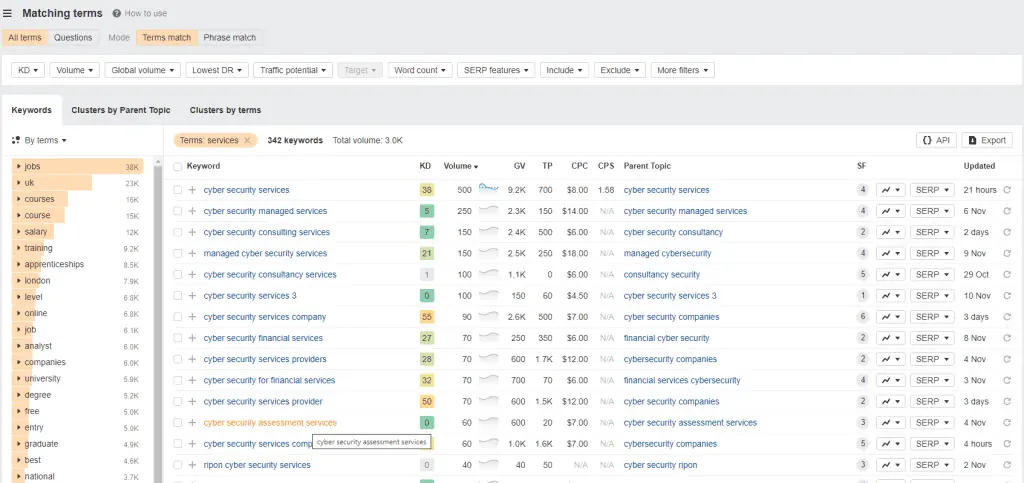Viewport: 1024px width, 483px height.
Task: Add 'cyber security financial services' with plus icon
Action: point(192,338)
